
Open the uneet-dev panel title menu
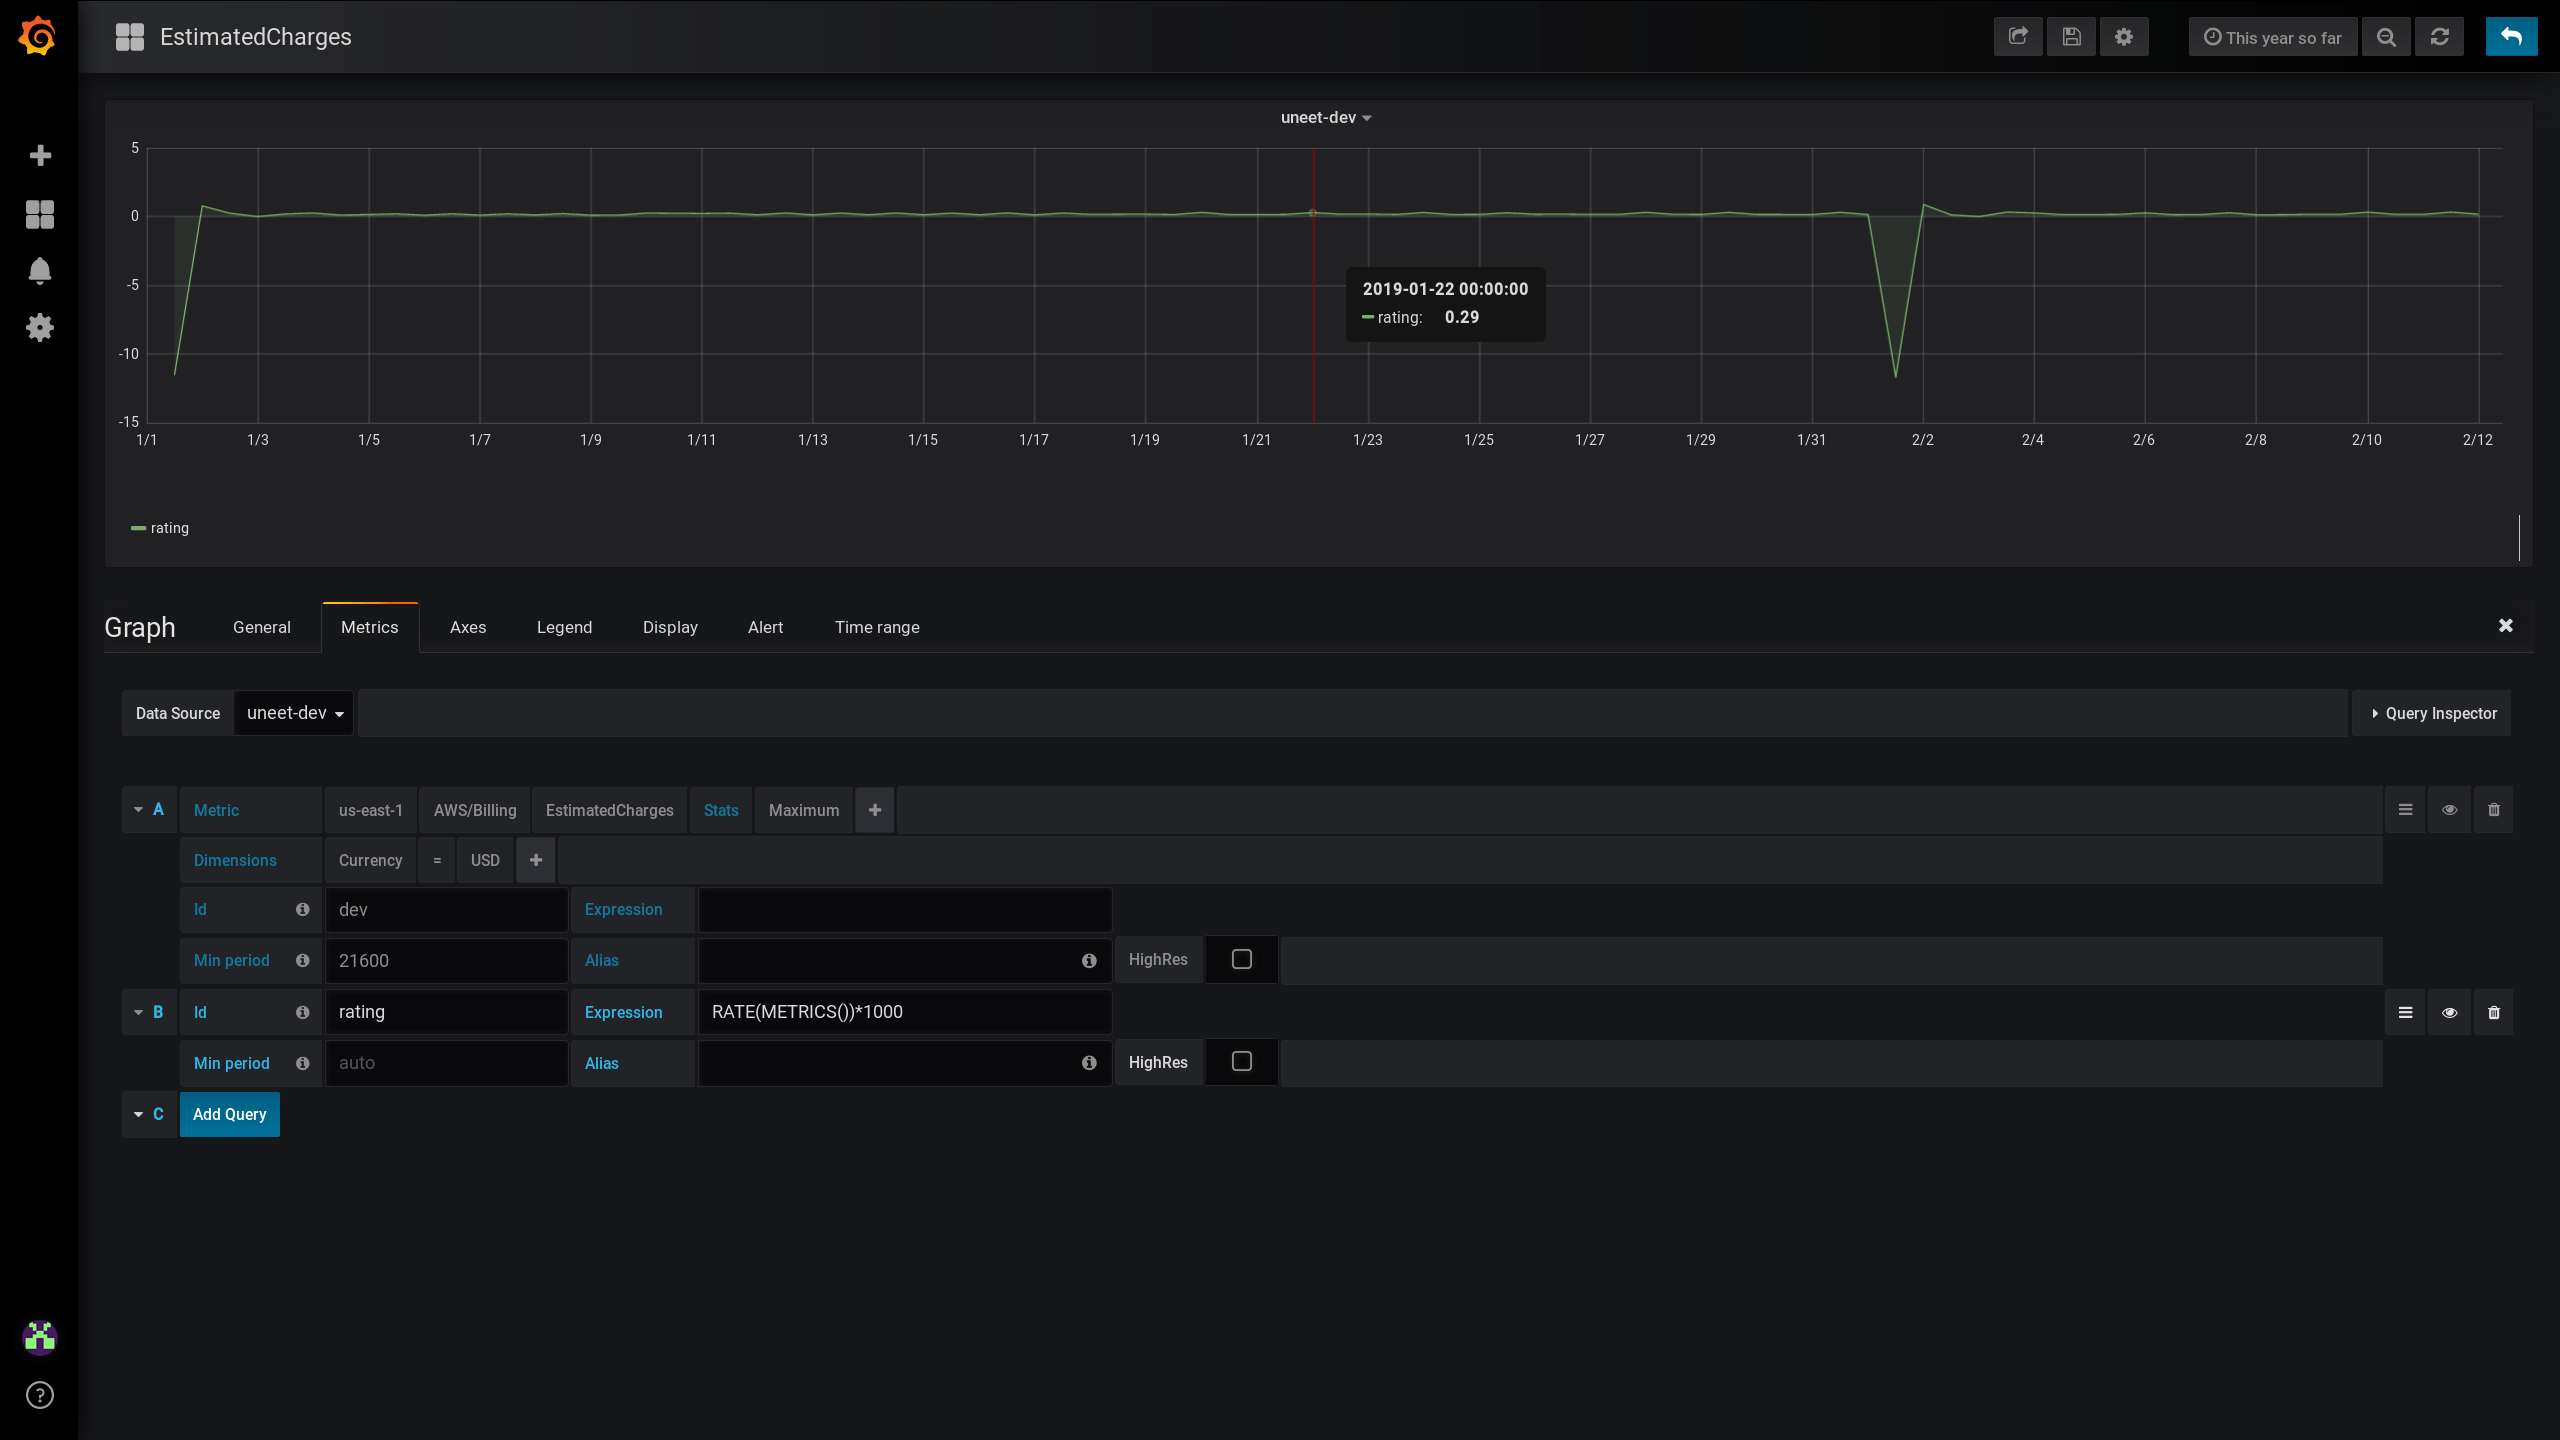click(x=1325, y=117)
